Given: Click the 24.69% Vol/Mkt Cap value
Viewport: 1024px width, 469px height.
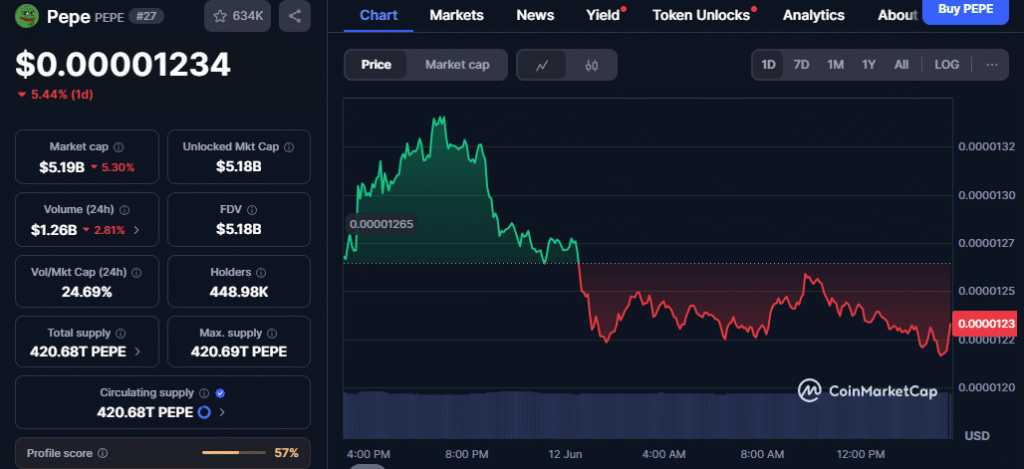Looking at the screenshot, I should pos(87,292).
